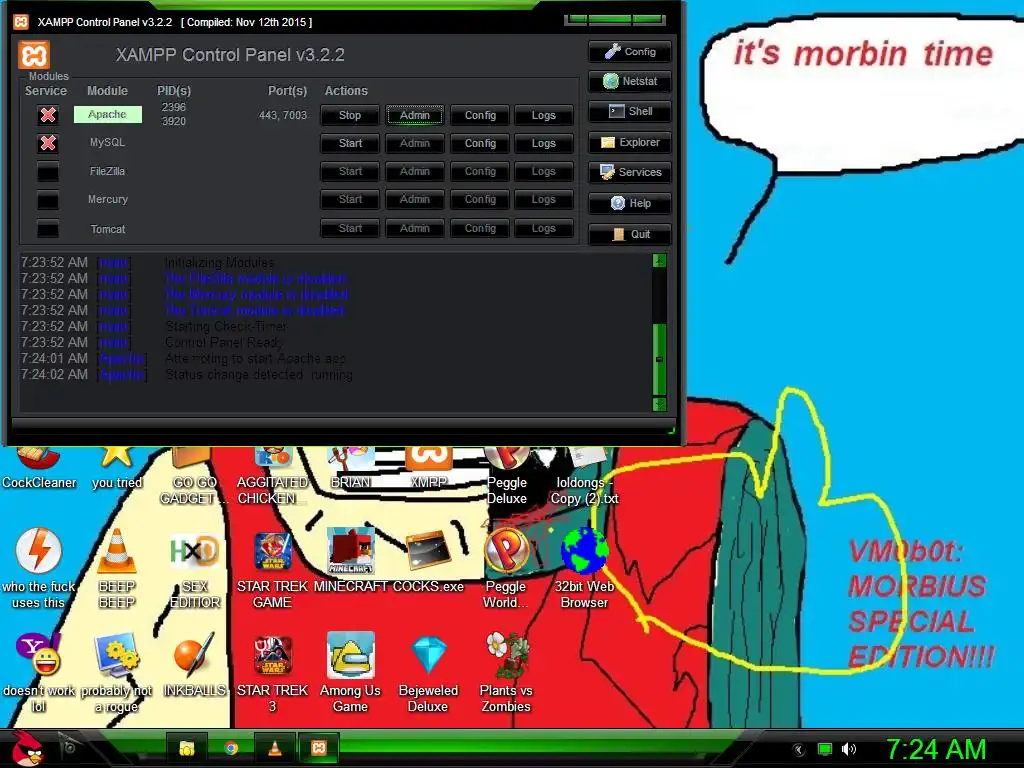Open the 'doesn't work lol' Yahoo icon

tap(39, 673)
